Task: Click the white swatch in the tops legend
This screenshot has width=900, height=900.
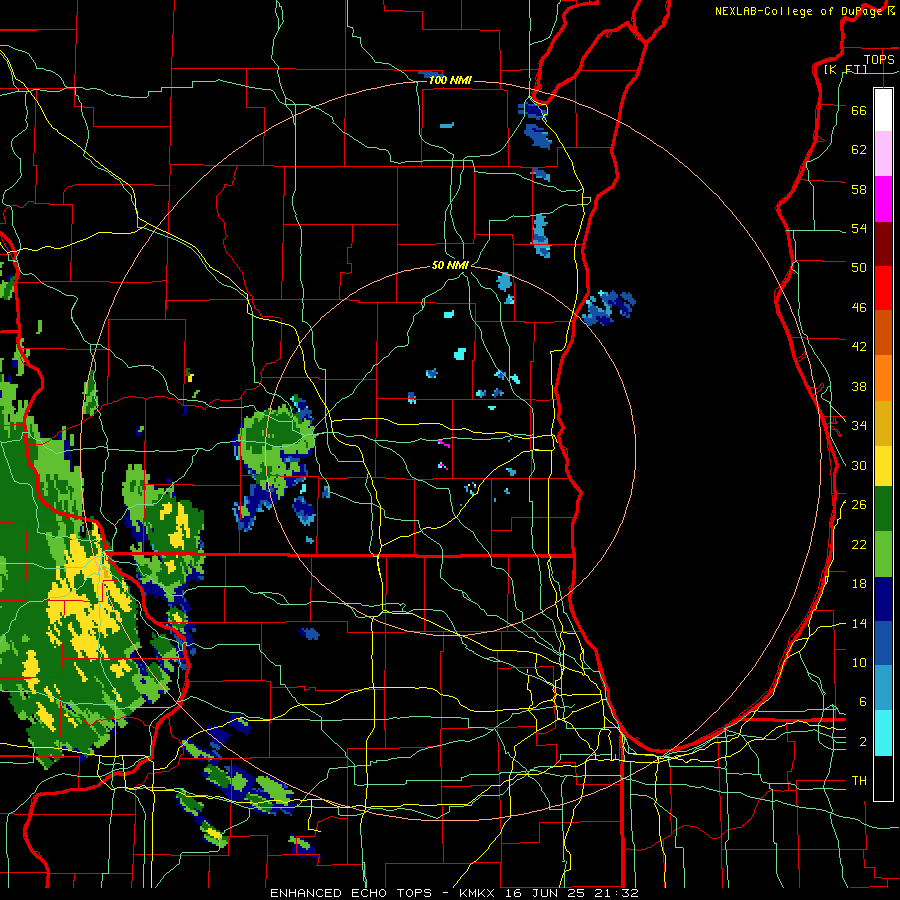Action: click(x=883, y=110)
